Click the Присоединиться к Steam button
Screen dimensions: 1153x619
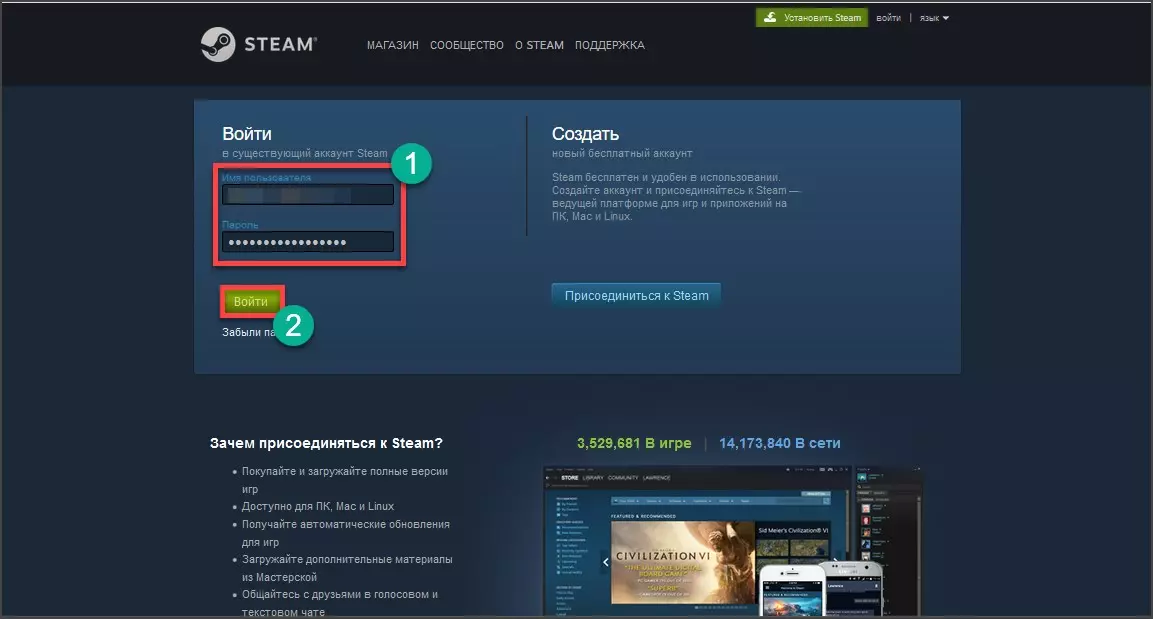tap(636, 296)
